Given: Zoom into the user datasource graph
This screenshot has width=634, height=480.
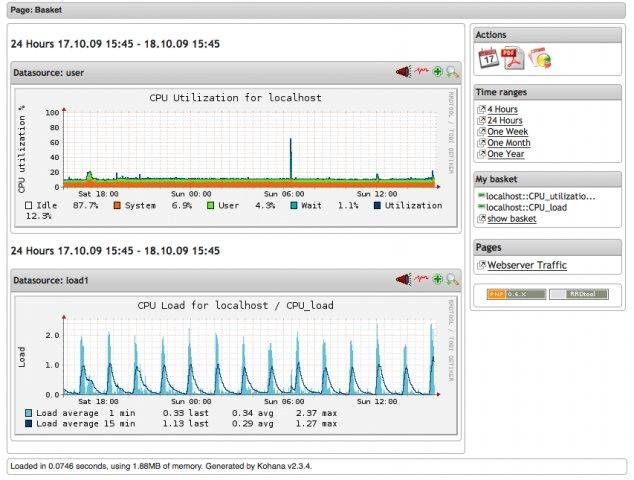Looking at the screenshot, I should [452, 72].
